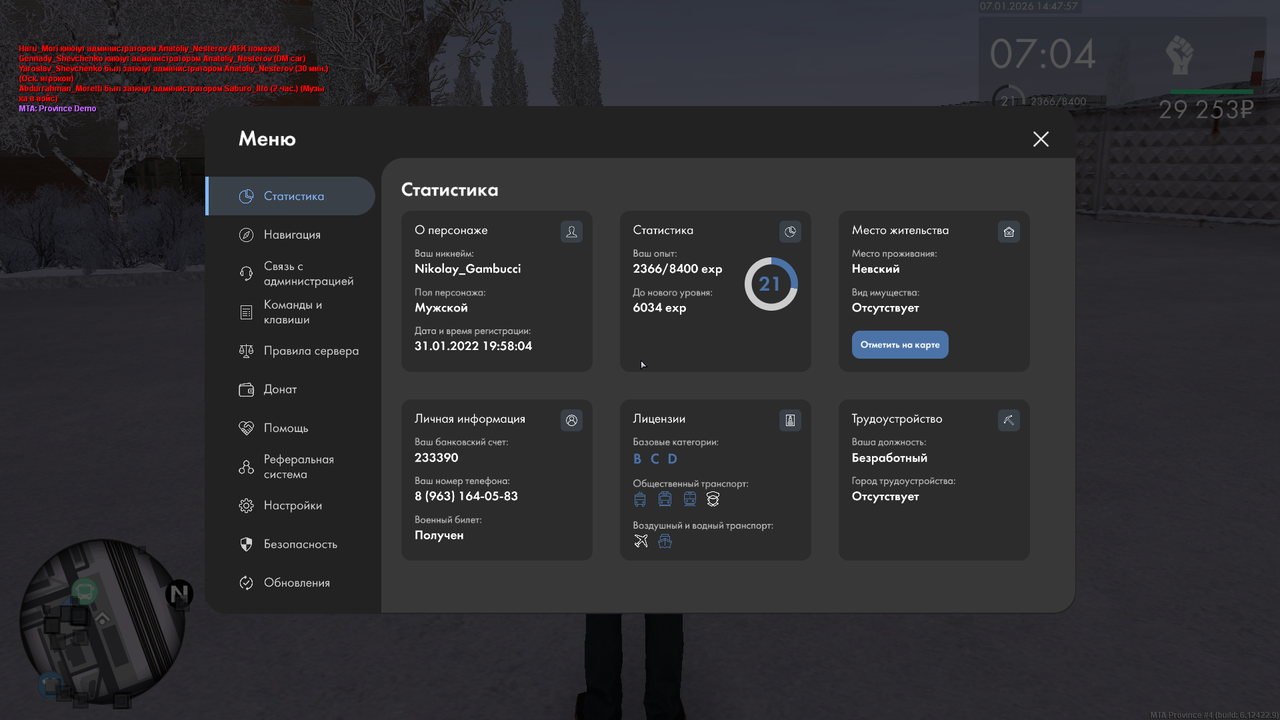This screenshot has width=1280, height=720.
Task: Click the pickaxe icon on Трудоустройство card
Action: (1008, 420)
